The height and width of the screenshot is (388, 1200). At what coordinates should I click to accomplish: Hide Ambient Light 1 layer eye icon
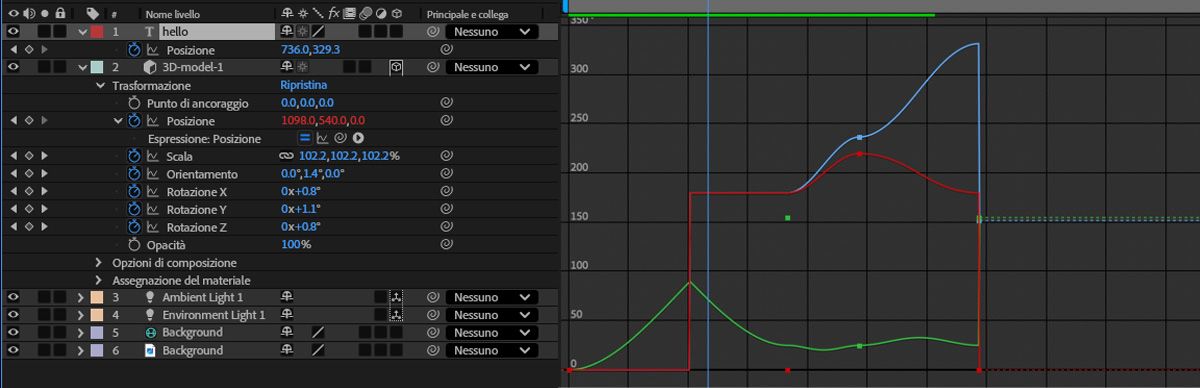[14, 298]
